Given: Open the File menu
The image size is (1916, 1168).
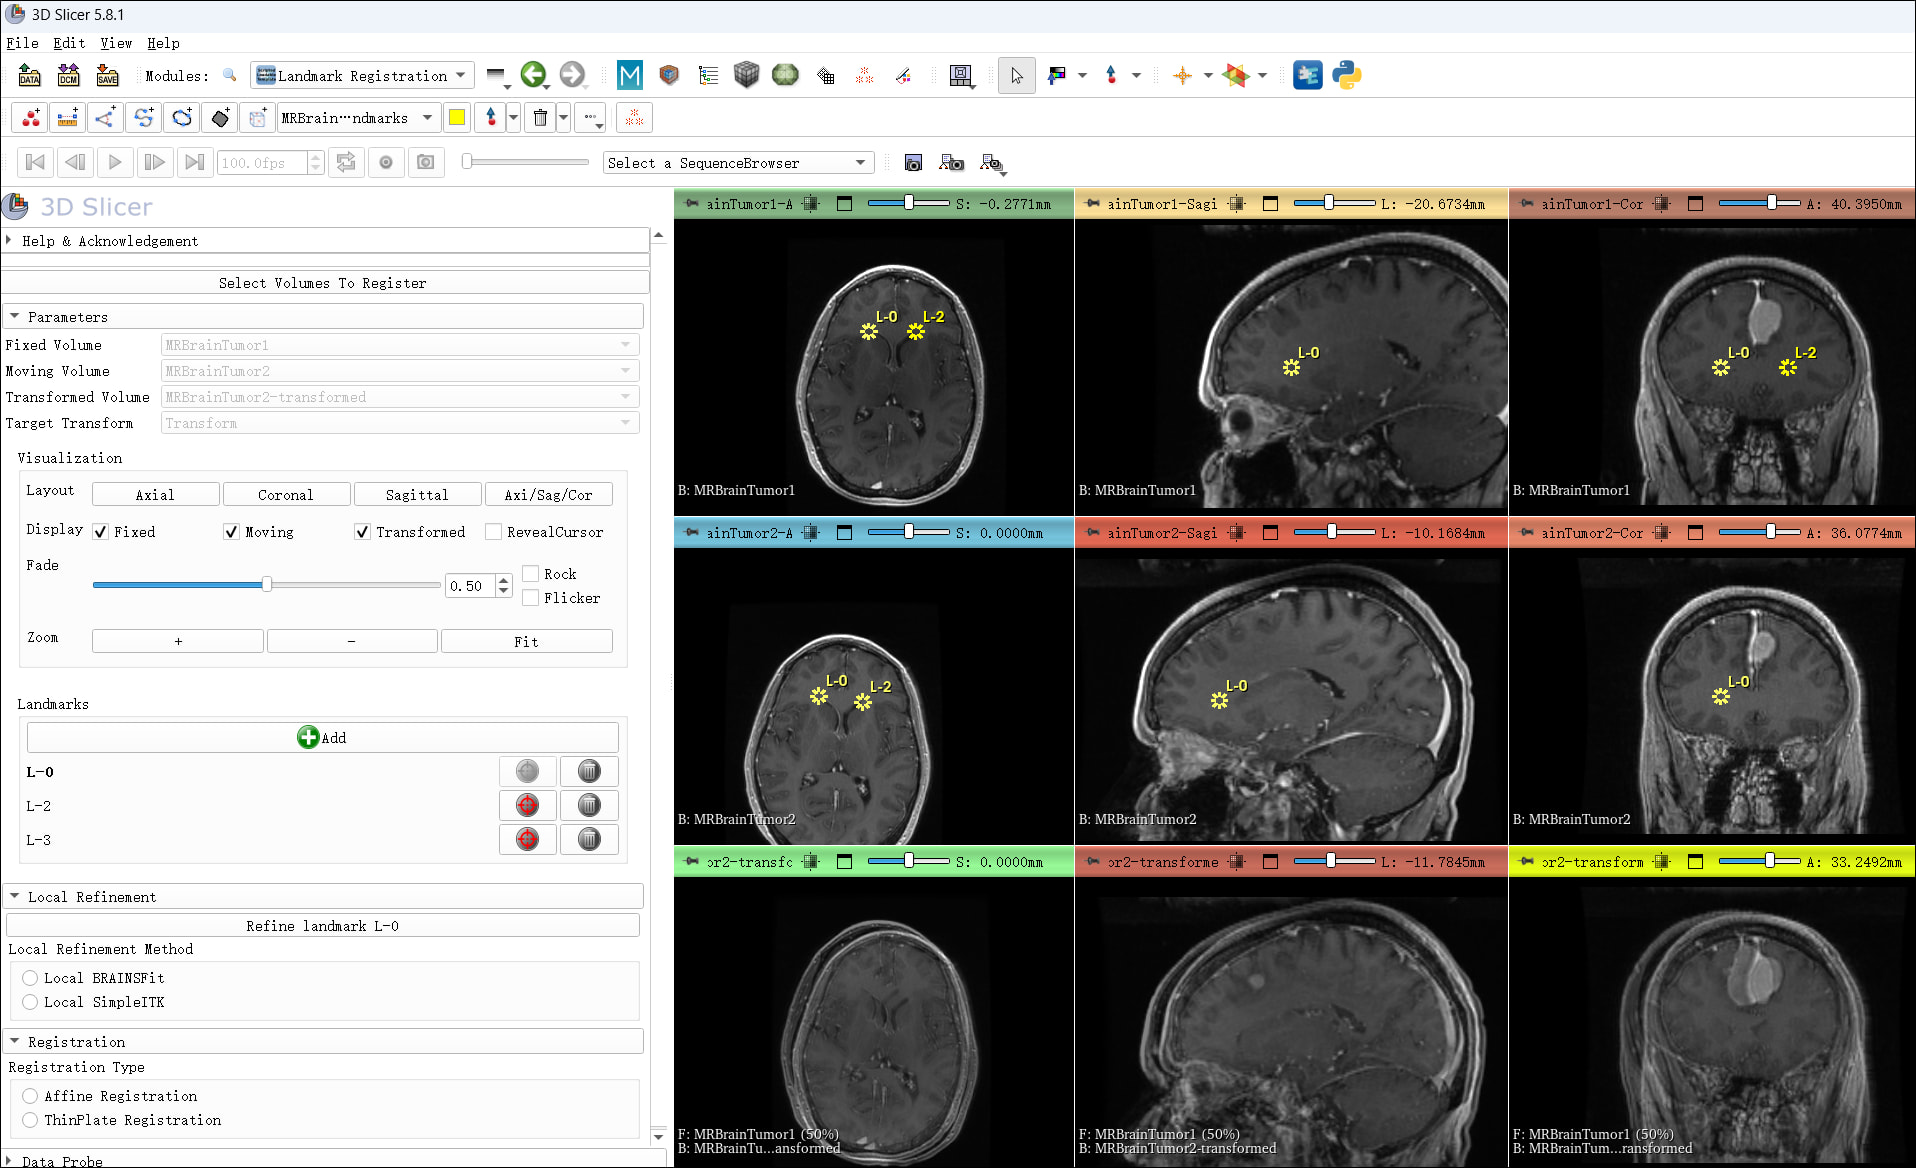Looking at the screenshot, I should coord(22,43).
